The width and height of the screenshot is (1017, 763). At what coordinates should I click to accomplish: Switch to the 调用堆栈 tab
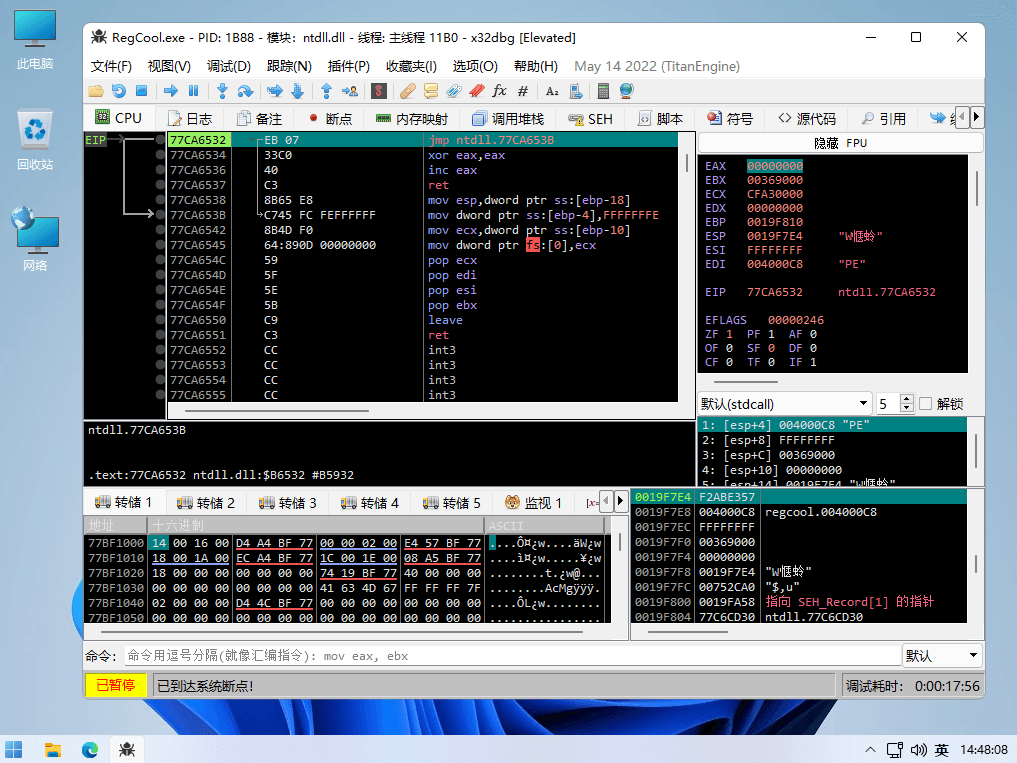coord(508,119)
